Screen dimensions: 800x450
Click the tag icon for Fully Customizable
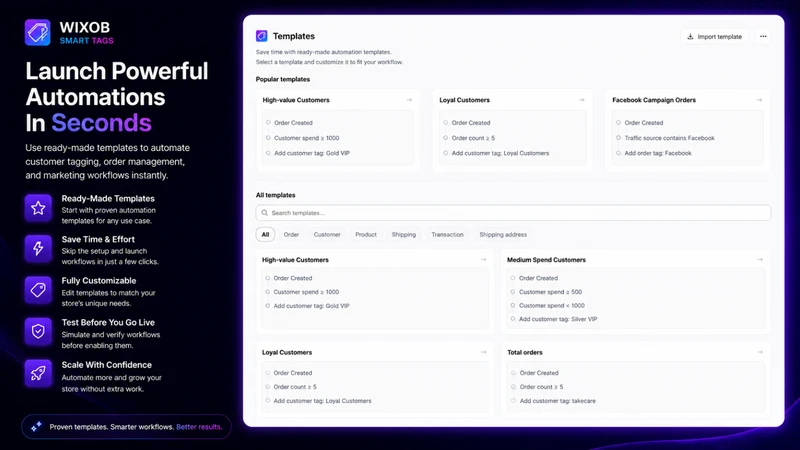[x=38, y=290]
